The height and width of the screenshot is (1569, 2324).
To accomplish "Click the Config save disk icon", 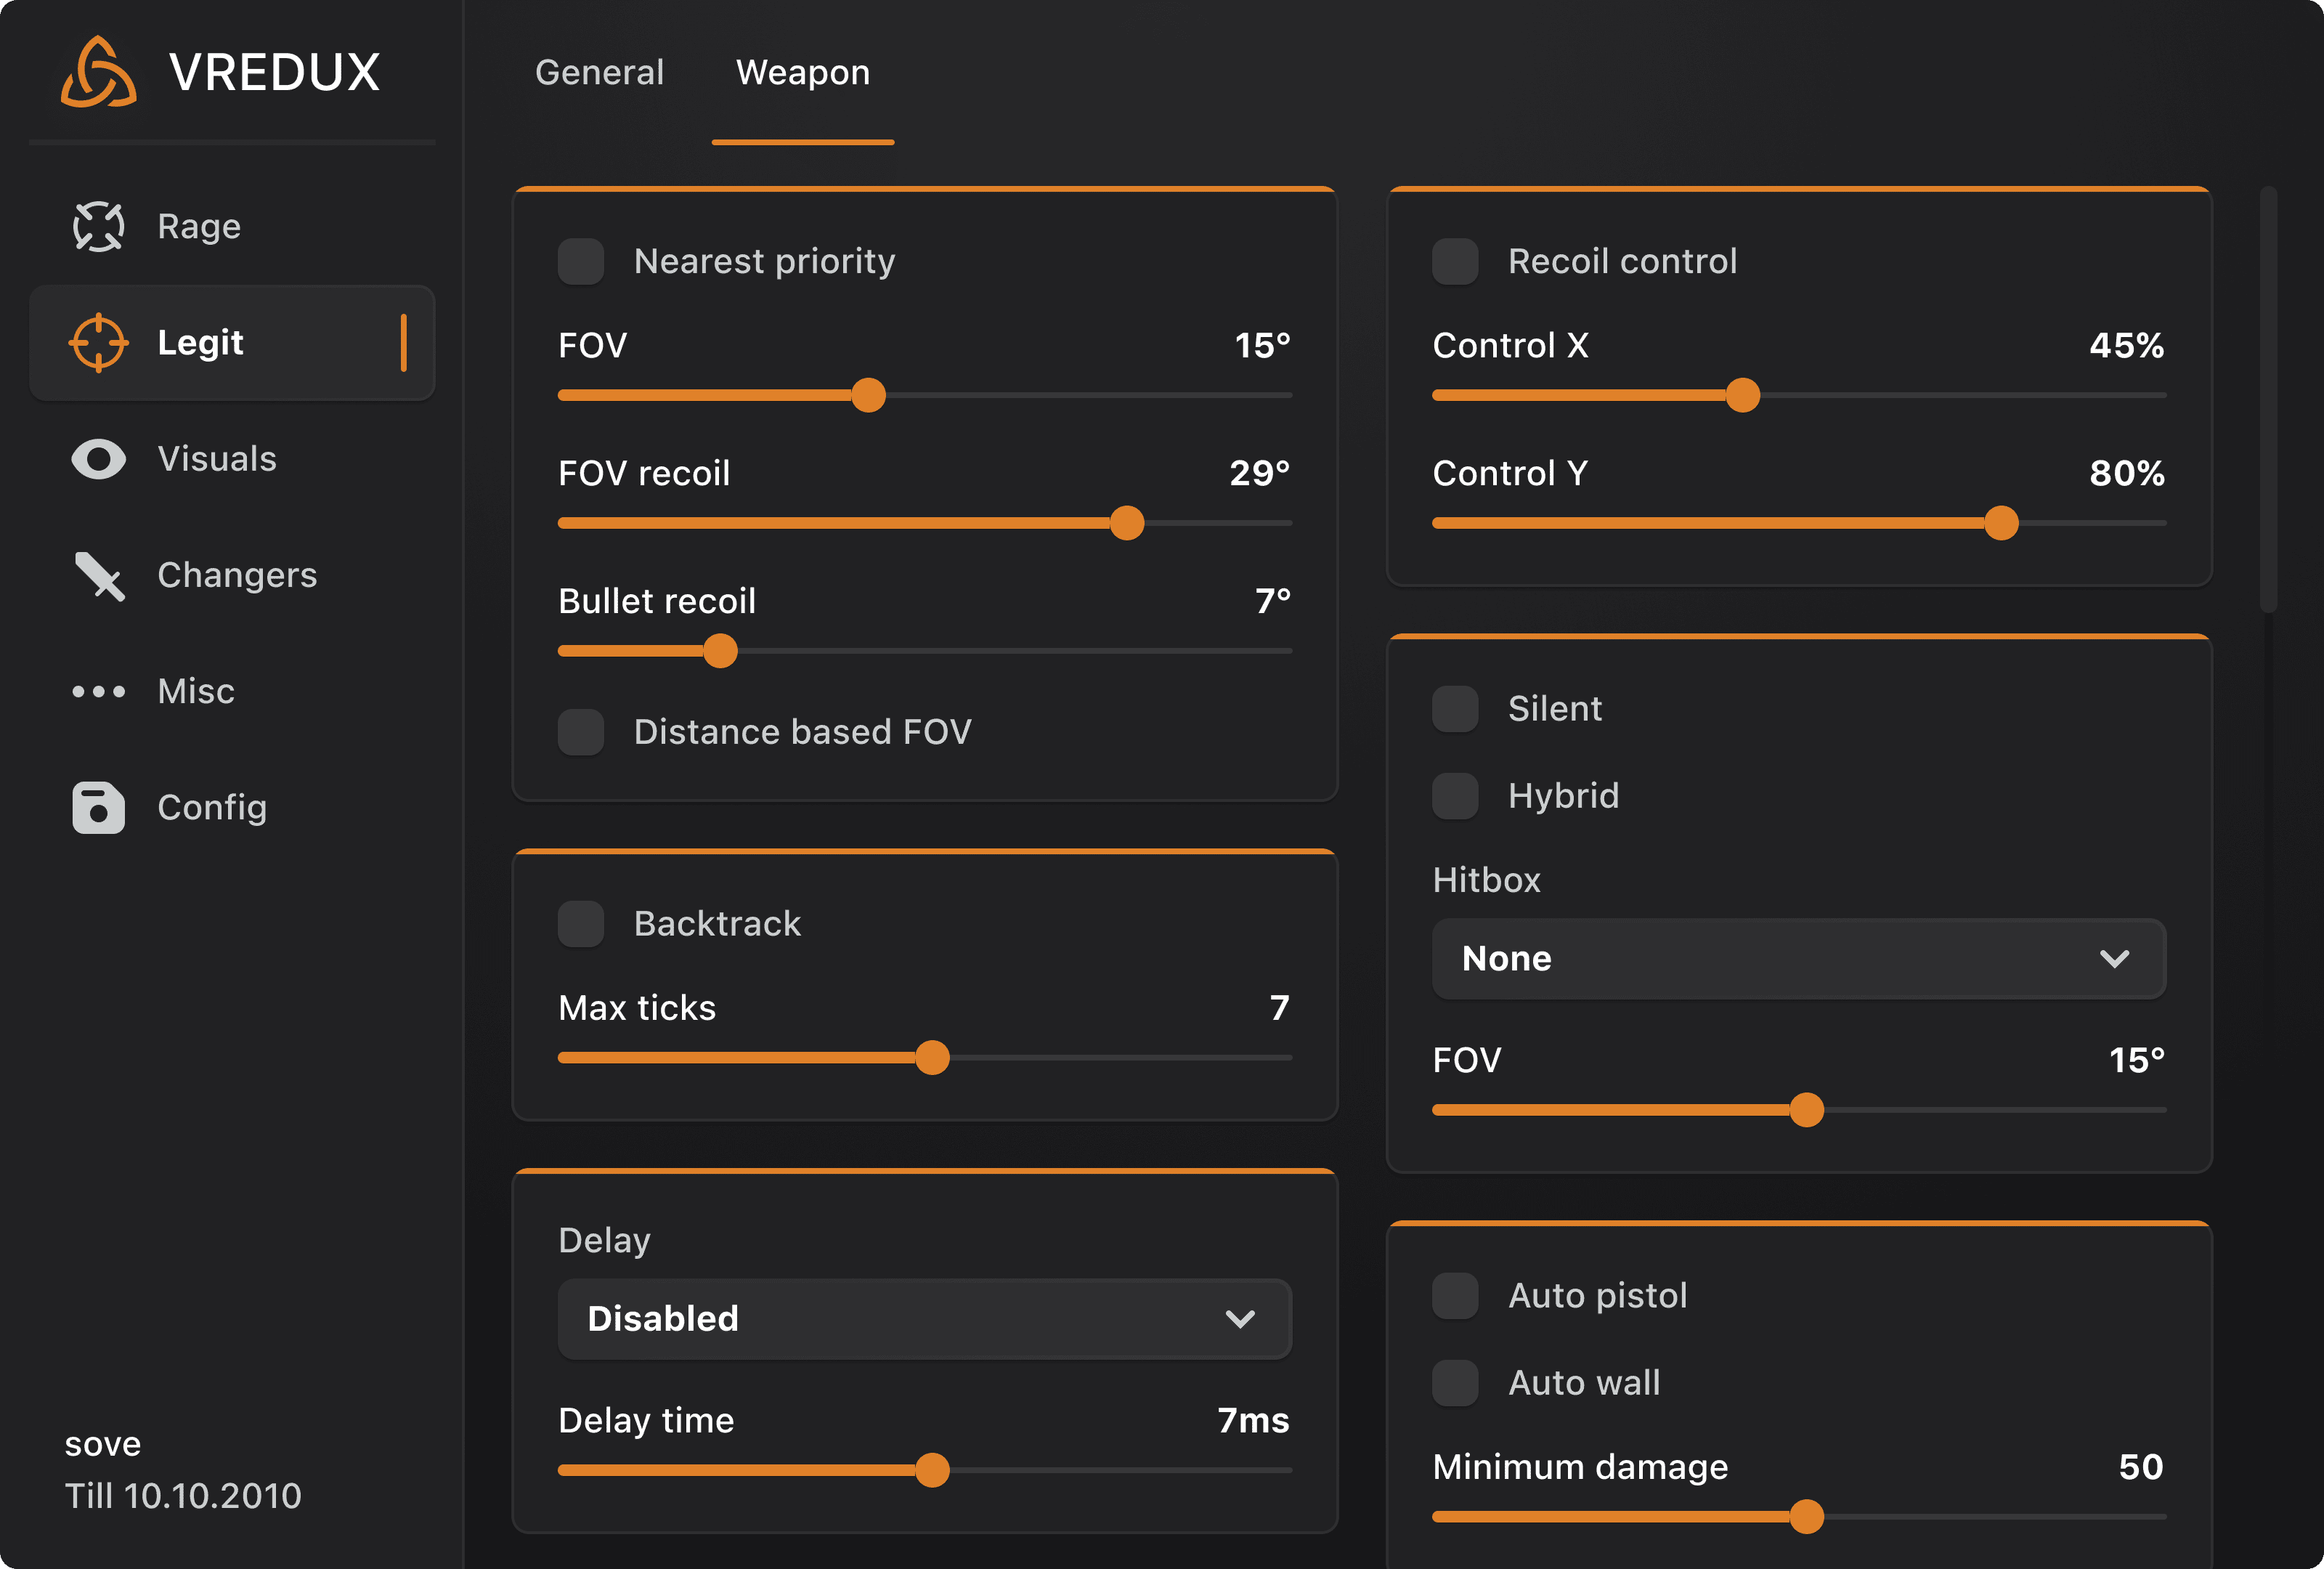I will click(x=98, y=807).
